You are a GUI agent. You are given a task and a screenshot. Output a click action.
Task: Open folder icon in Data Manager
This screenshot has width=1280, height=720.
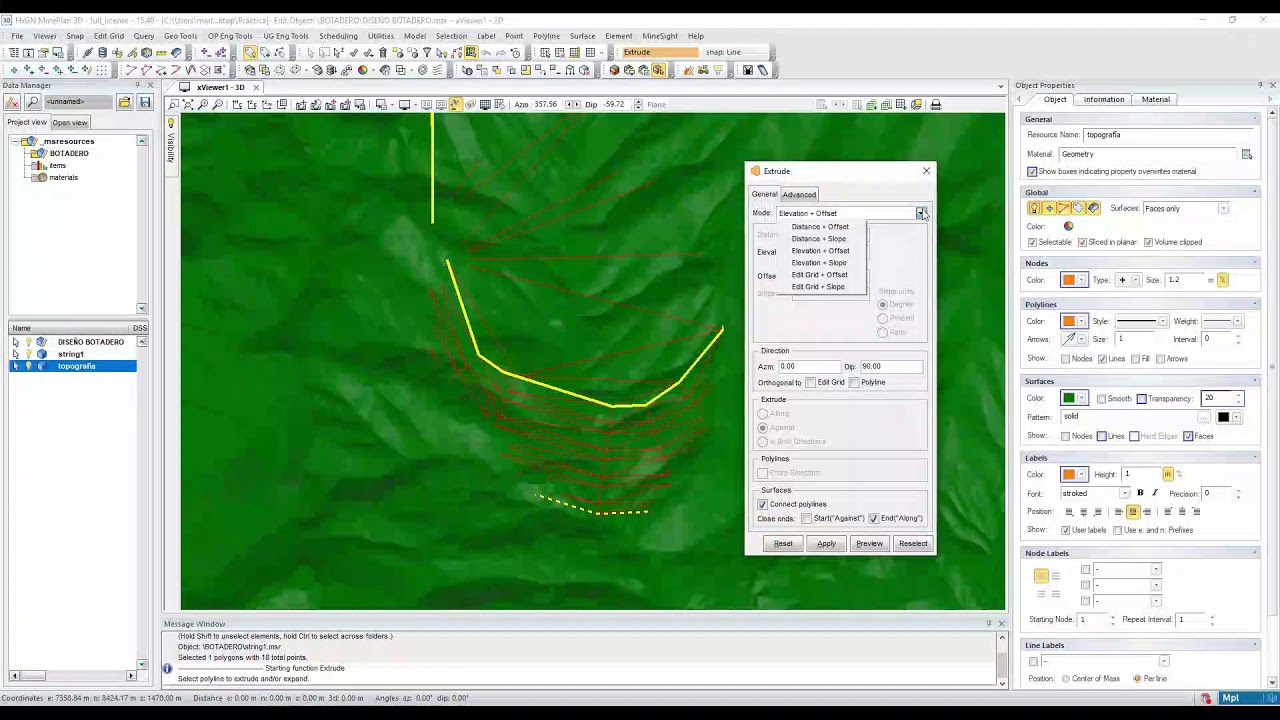(x=124, y=102)
